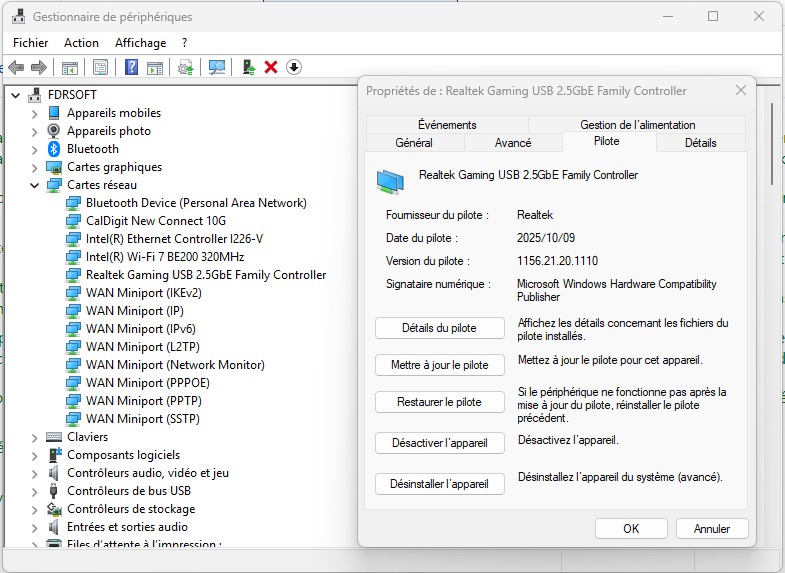
Task: Click the blue Help question-mark toolbar icon
Action: click(x=131, y=67)
